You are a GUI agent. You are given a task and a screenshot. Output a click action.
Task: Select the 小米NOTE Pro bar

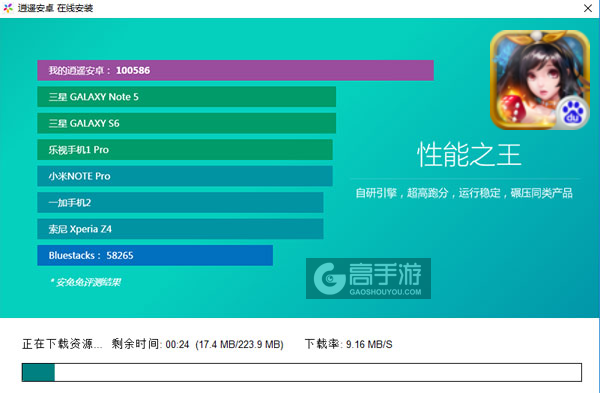185,176
